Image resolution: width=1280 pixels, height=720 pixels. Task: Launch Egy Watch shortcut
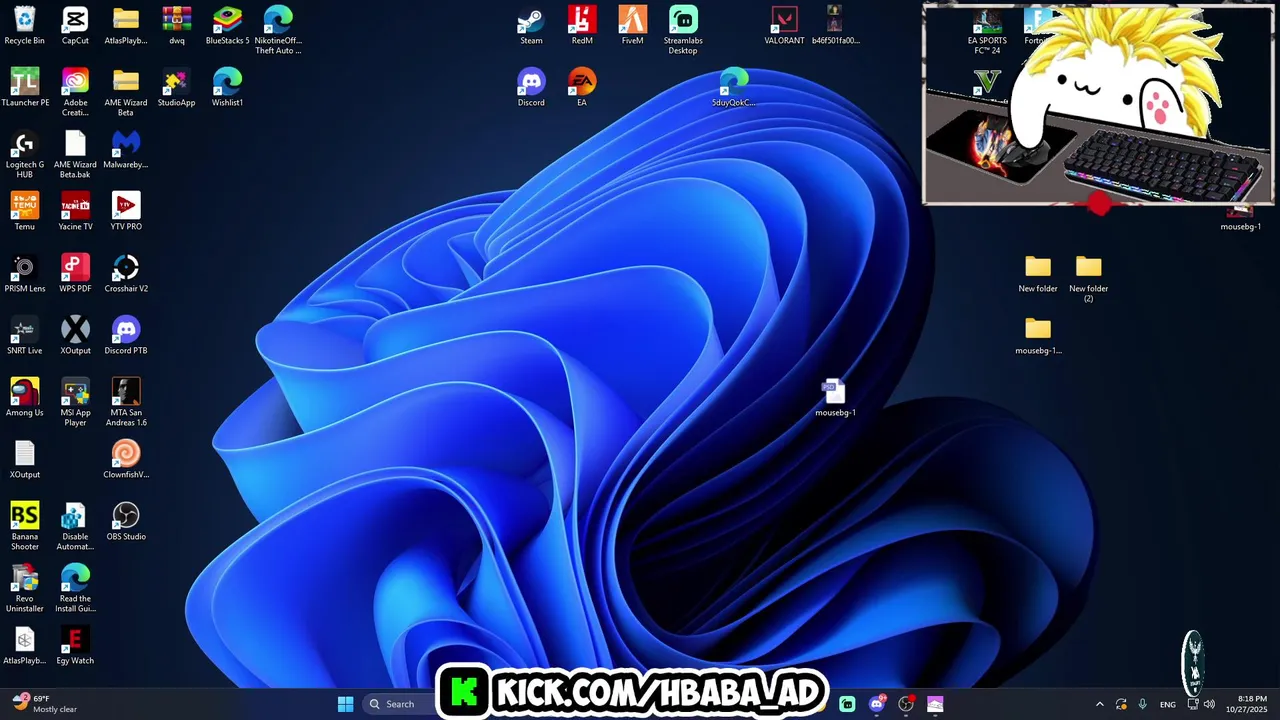(x=75, y=646)
